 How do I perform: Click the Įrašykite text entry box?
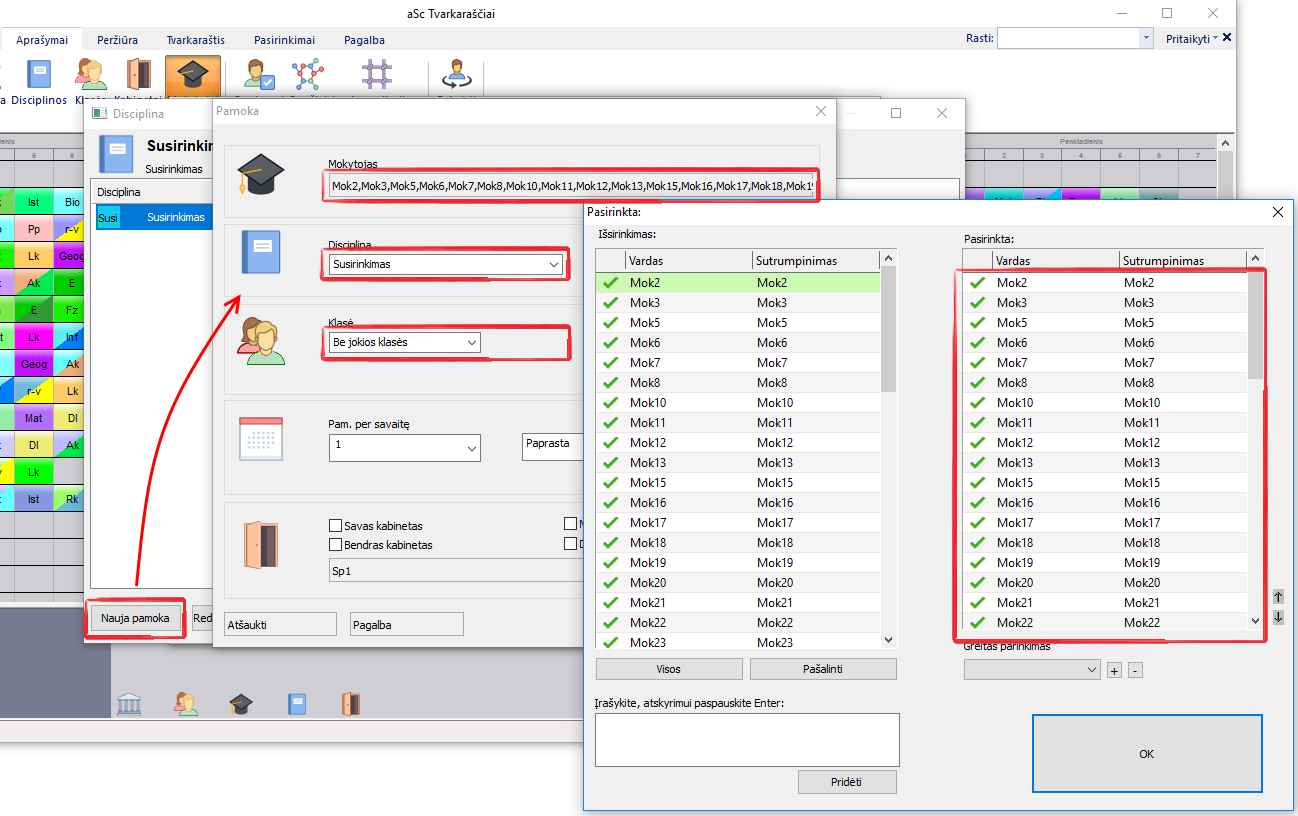coord(747,740)
